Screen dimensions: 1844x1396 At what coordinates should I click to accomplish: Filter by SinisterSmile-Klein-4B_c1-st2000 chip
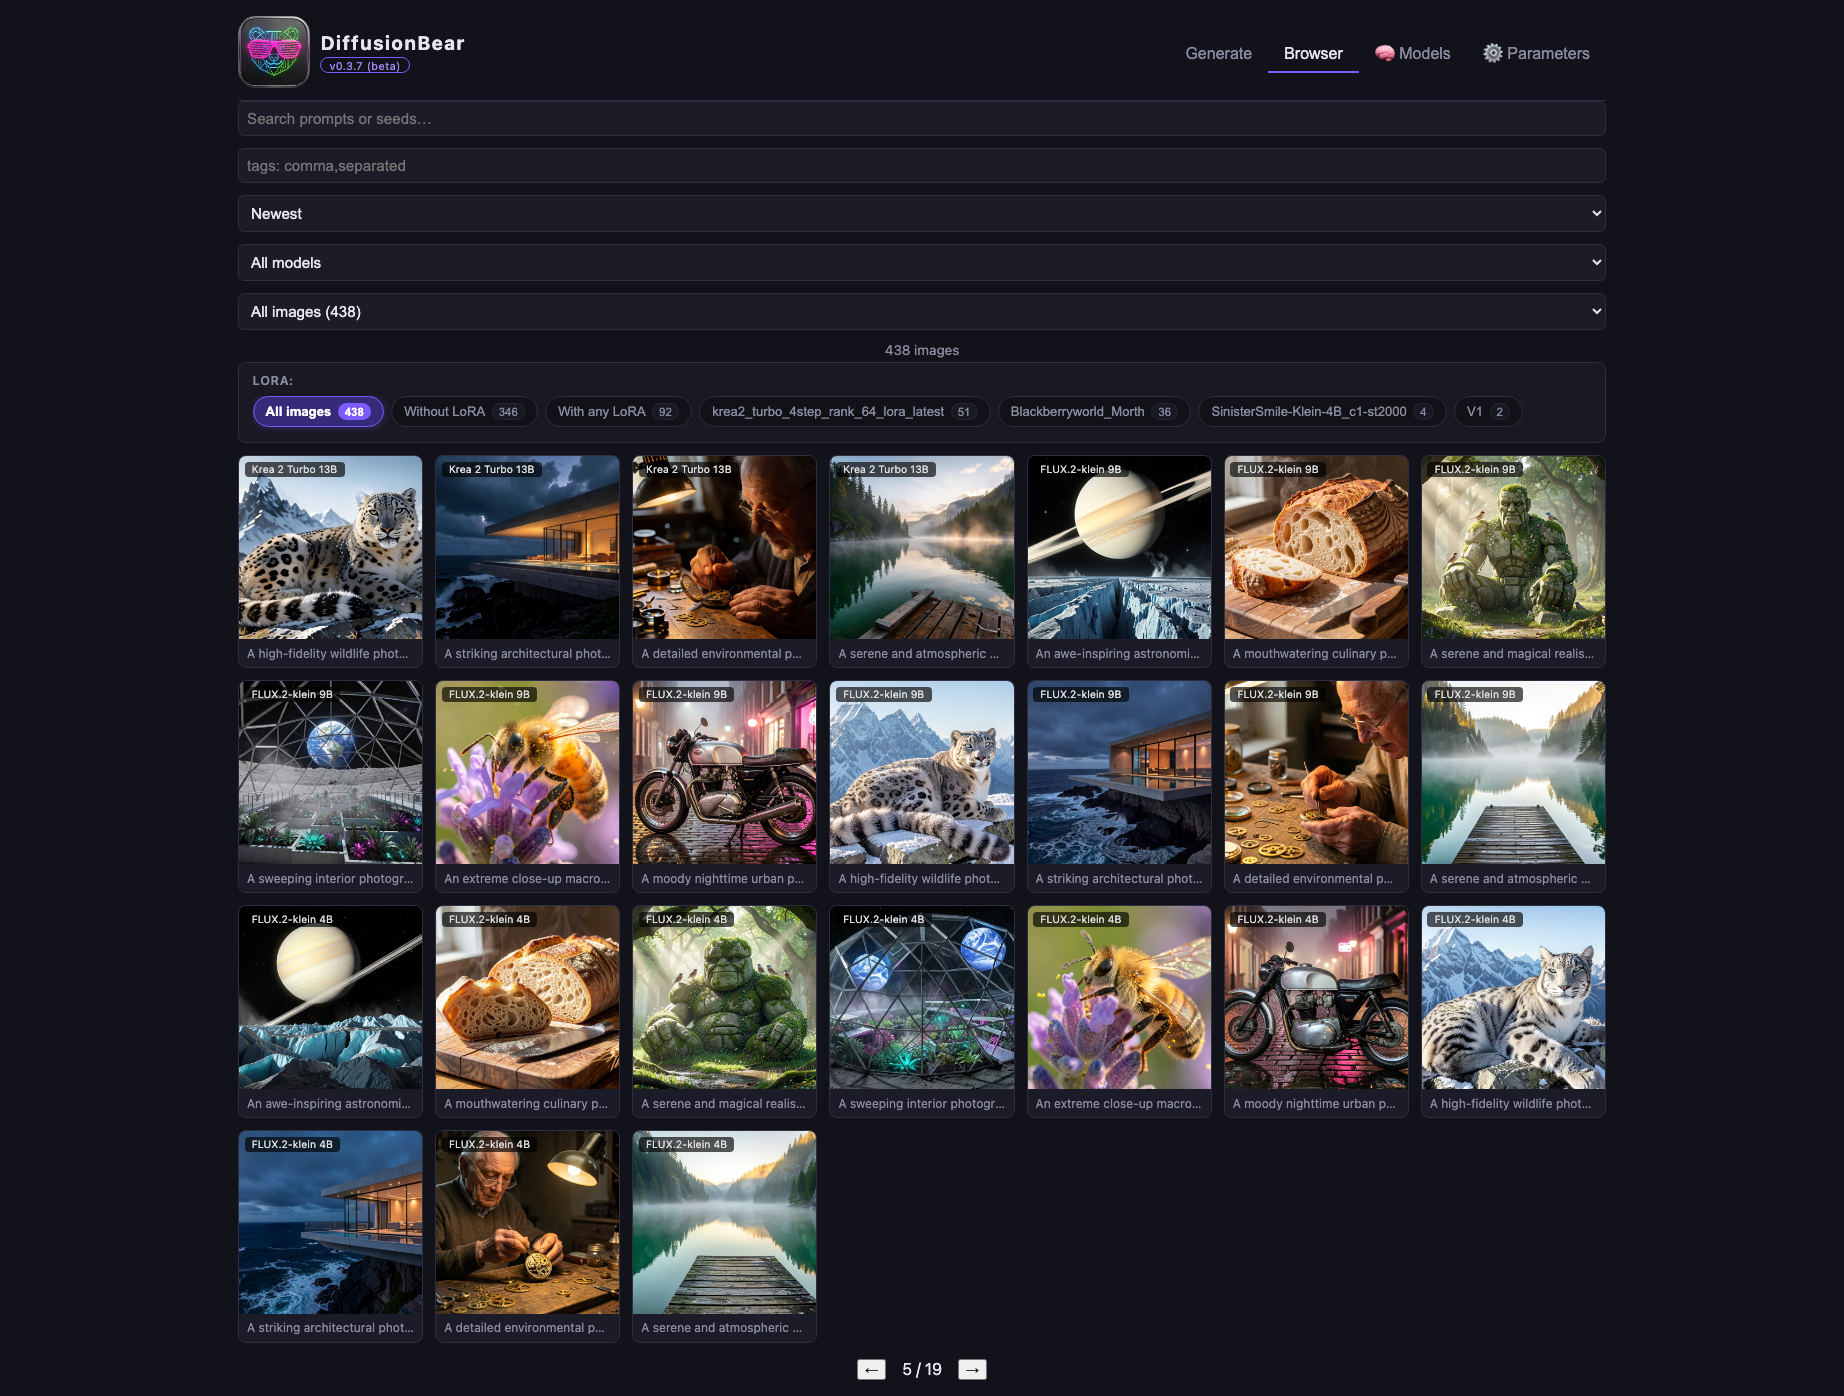[1322, 412]
